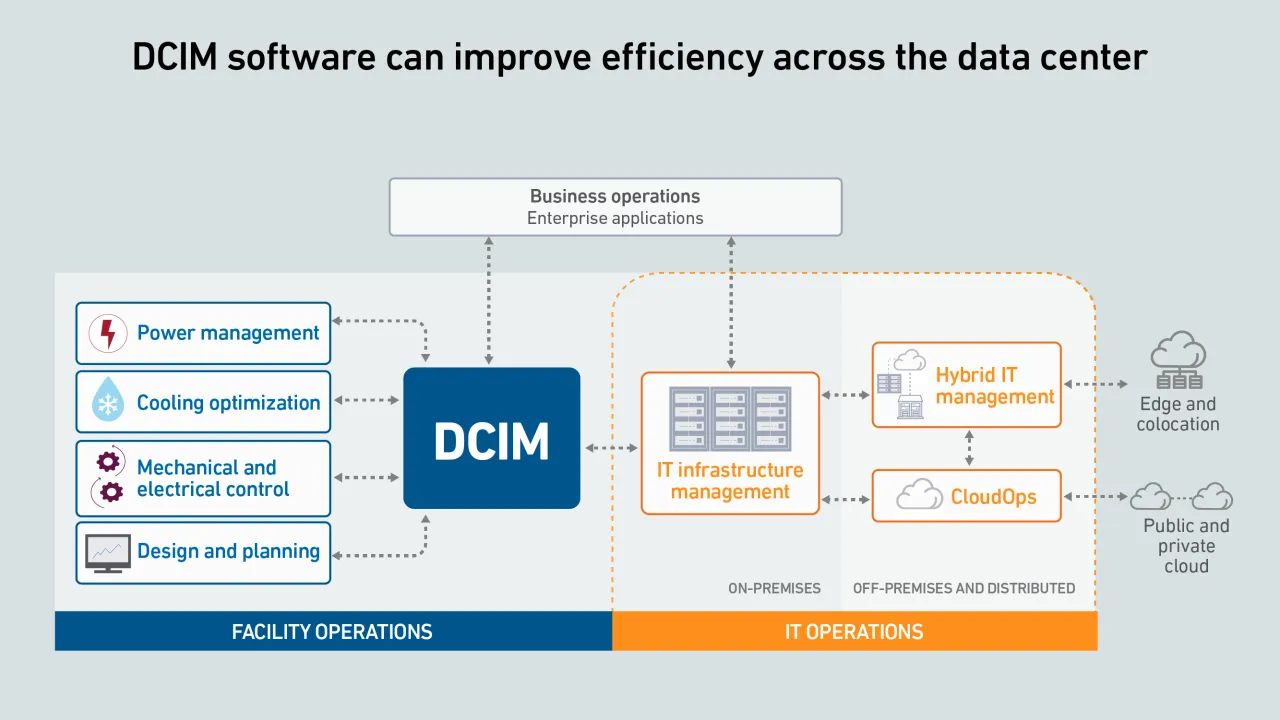Image resolution: width=1280 pixels, height=720 pixels.
Task: Select the Business operations box
Action: click(x=615, y=207)
